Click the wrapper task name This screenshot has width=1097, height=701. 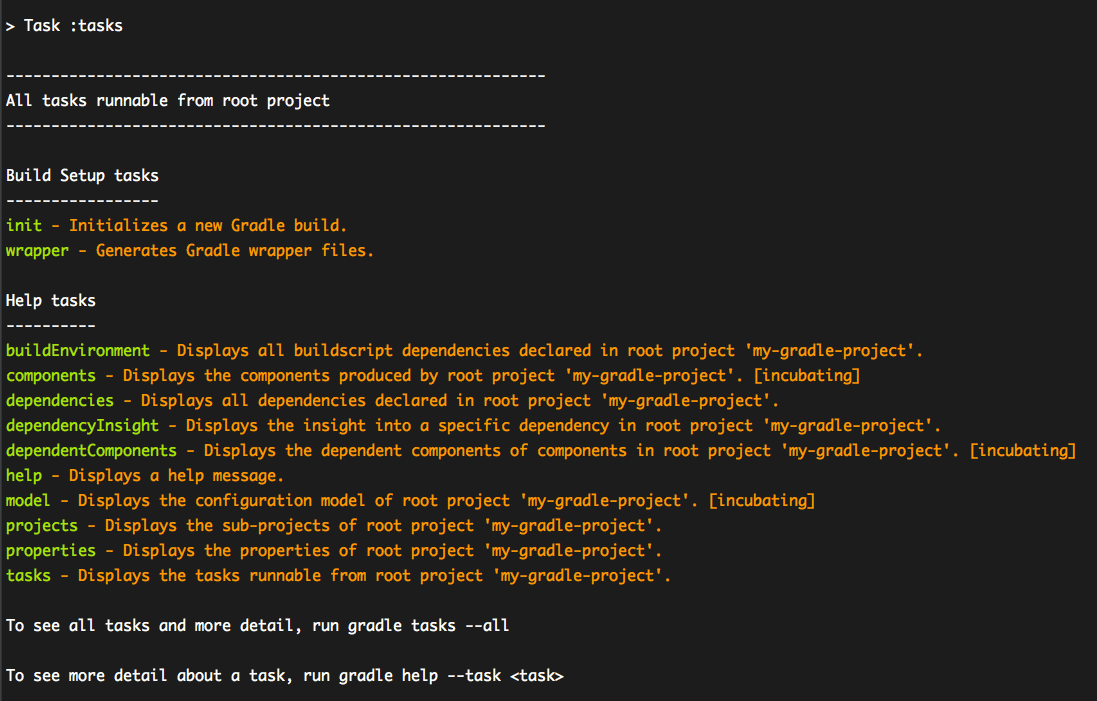[37, 250]
